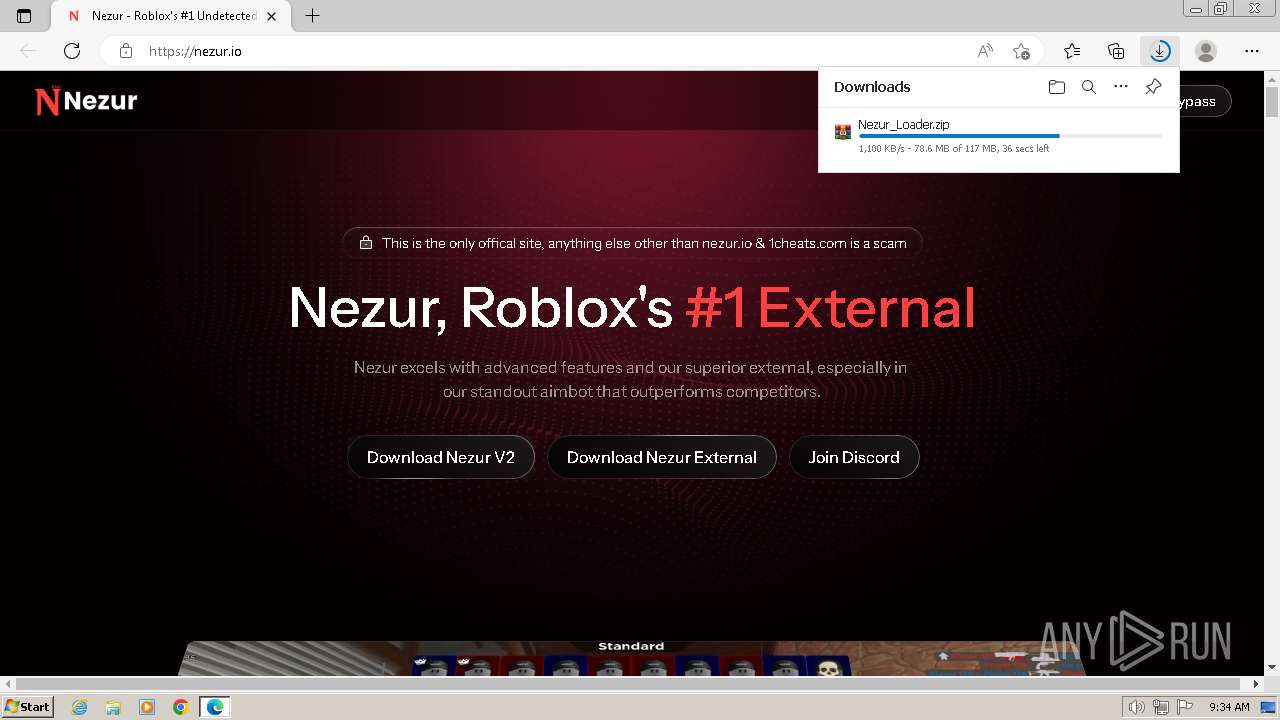Click the Nezur, Roblox's #1 External heading
Screen dimensions: 1280x720
tap(632, 307)
